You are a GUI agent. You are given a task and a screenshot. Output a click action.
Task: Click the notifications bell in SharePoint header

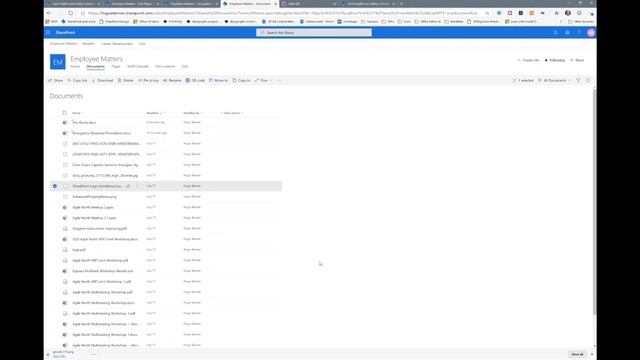coord(556,32)
